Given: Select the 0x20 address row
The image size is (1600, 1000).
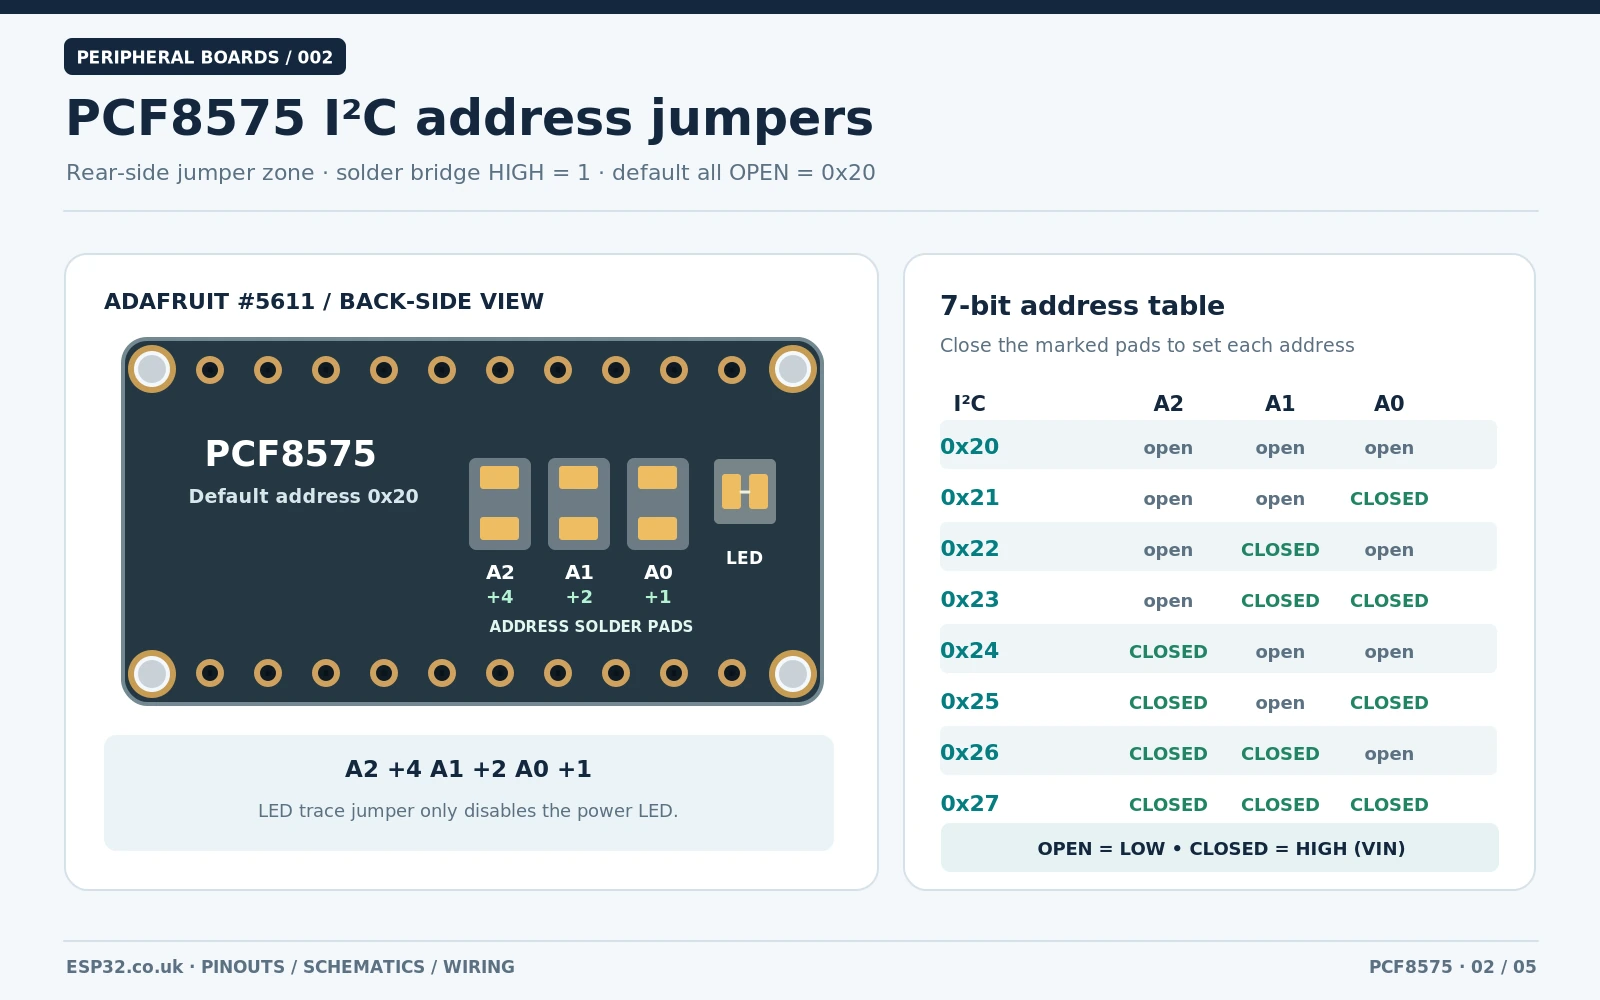Looking at the screenshot, I should 1218,445.
